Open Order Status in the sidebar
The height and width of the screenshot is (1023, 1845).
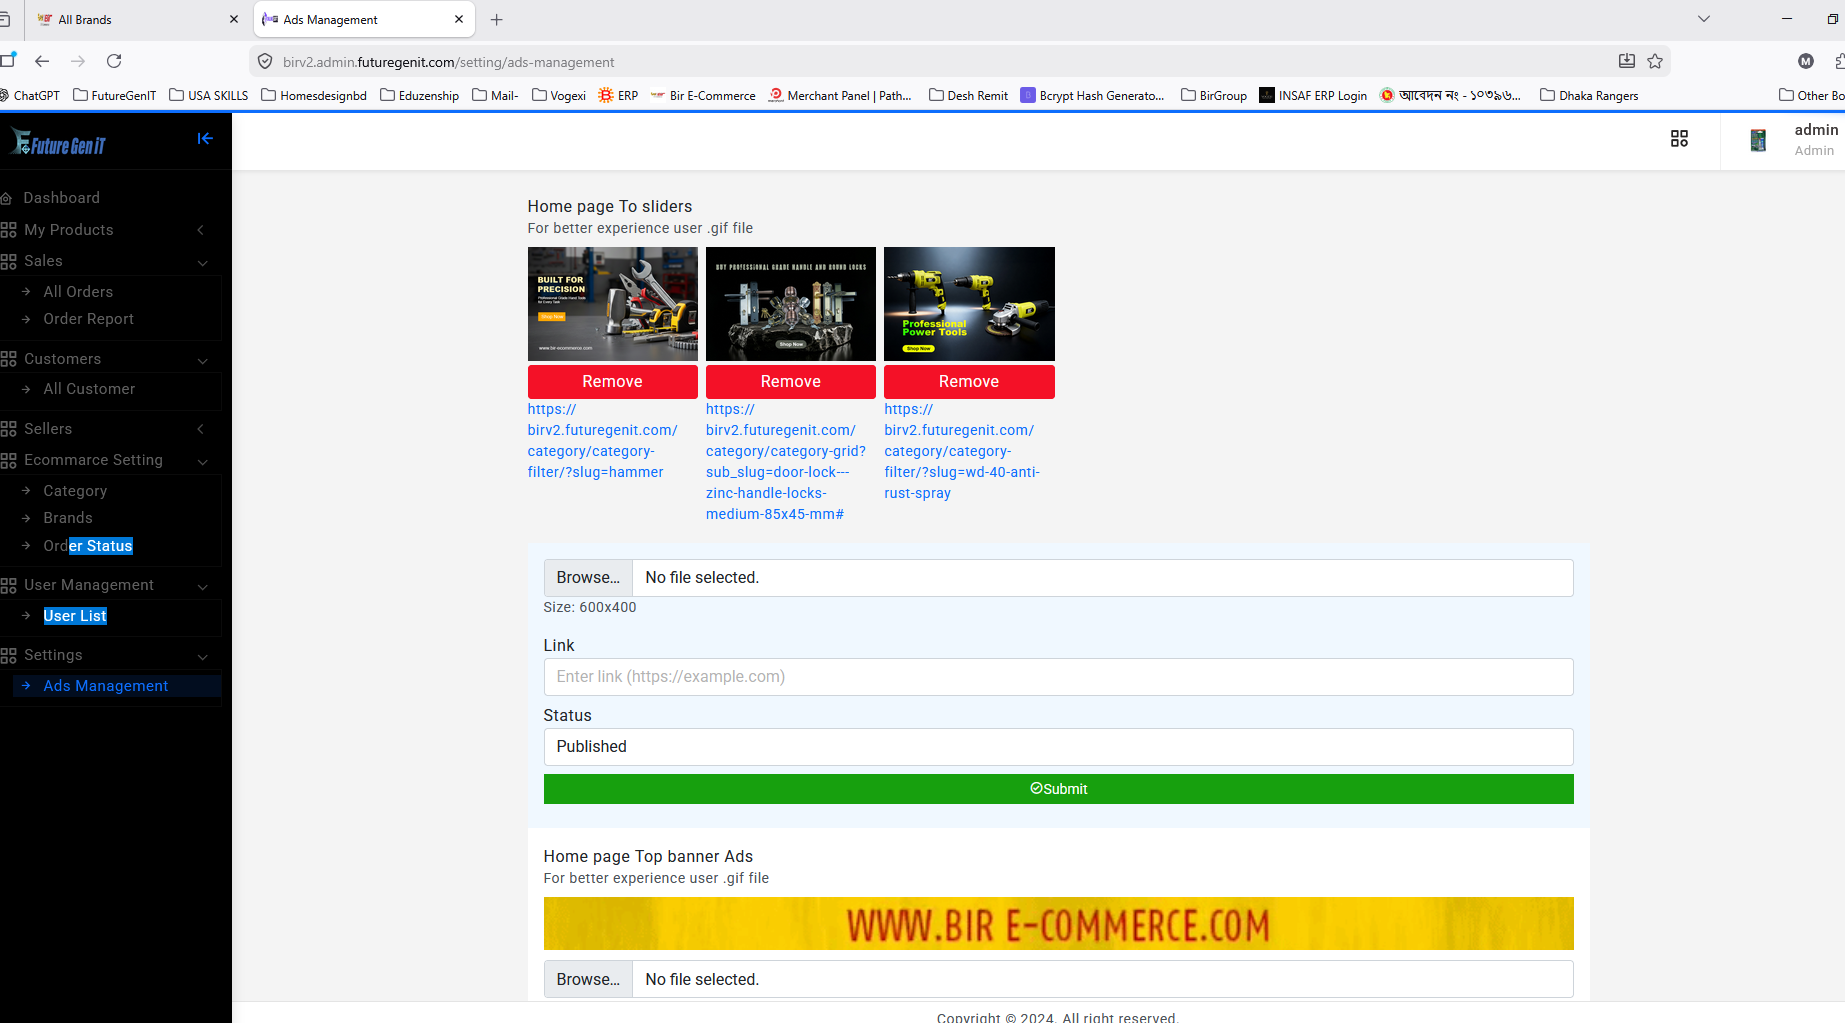coord(88,546)
